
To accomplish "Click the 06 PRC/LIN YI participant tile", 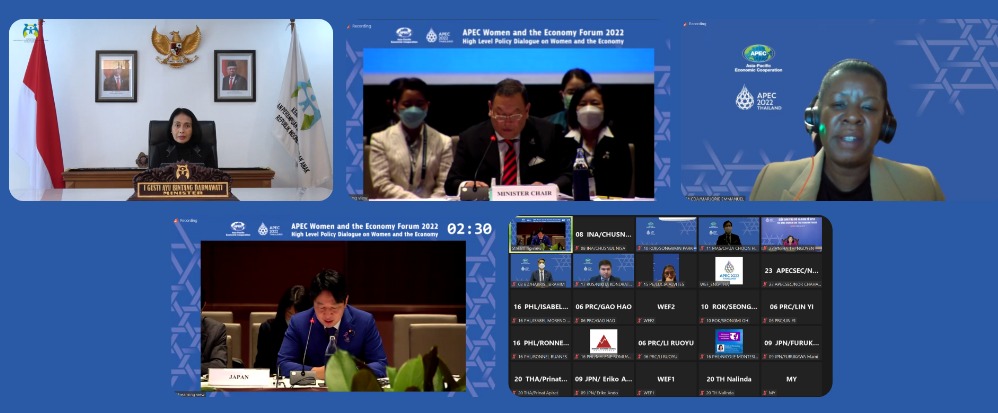I will (x=791, y=307).
